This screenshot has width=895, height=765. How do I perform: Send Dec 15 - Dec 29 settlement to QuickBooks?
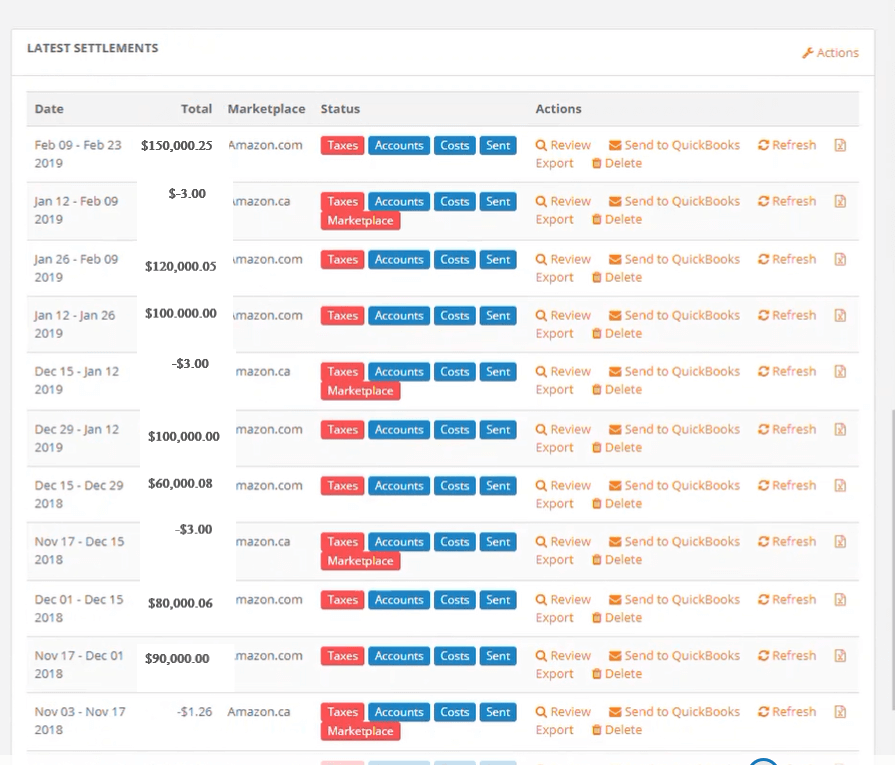pos(674,485)
